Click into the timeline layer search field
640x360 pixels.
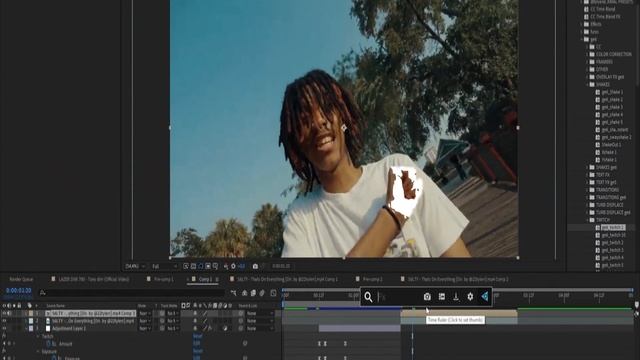(x=131, y=293)
